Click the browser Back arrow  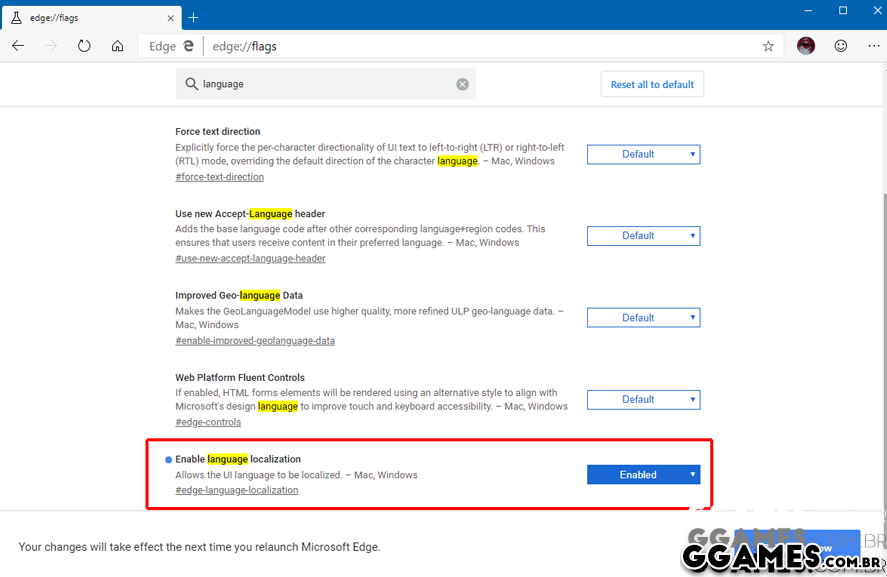18,46
